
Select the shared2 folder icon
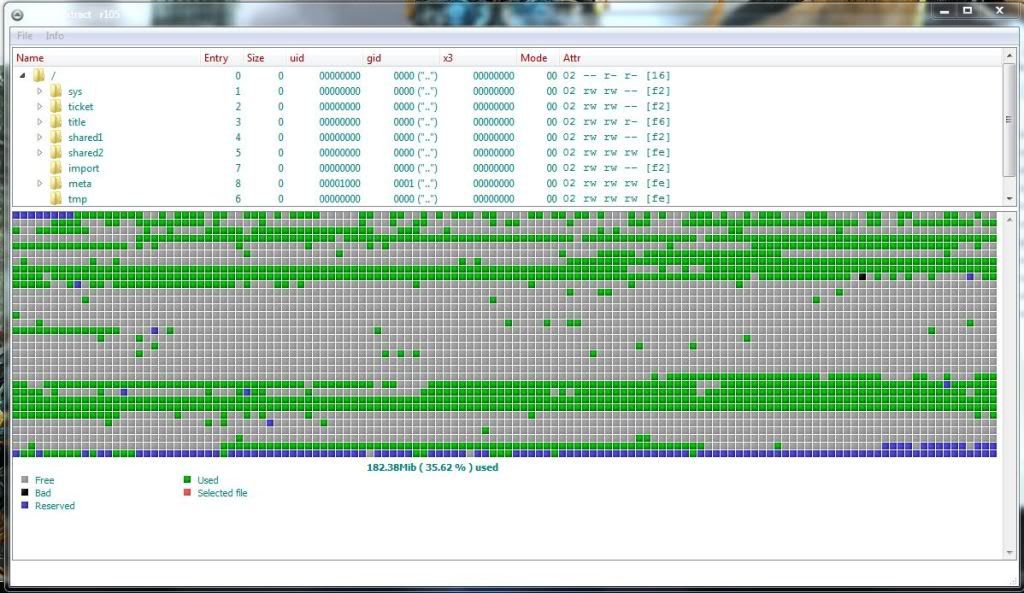coord(56,153)
